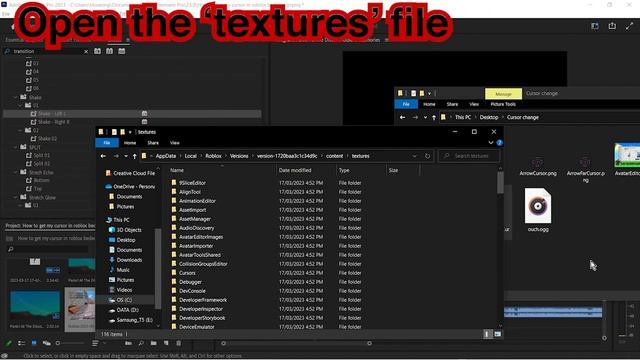Click textures file list vertical scrollbar
640x360 pixels.
(x=500, y=183)
